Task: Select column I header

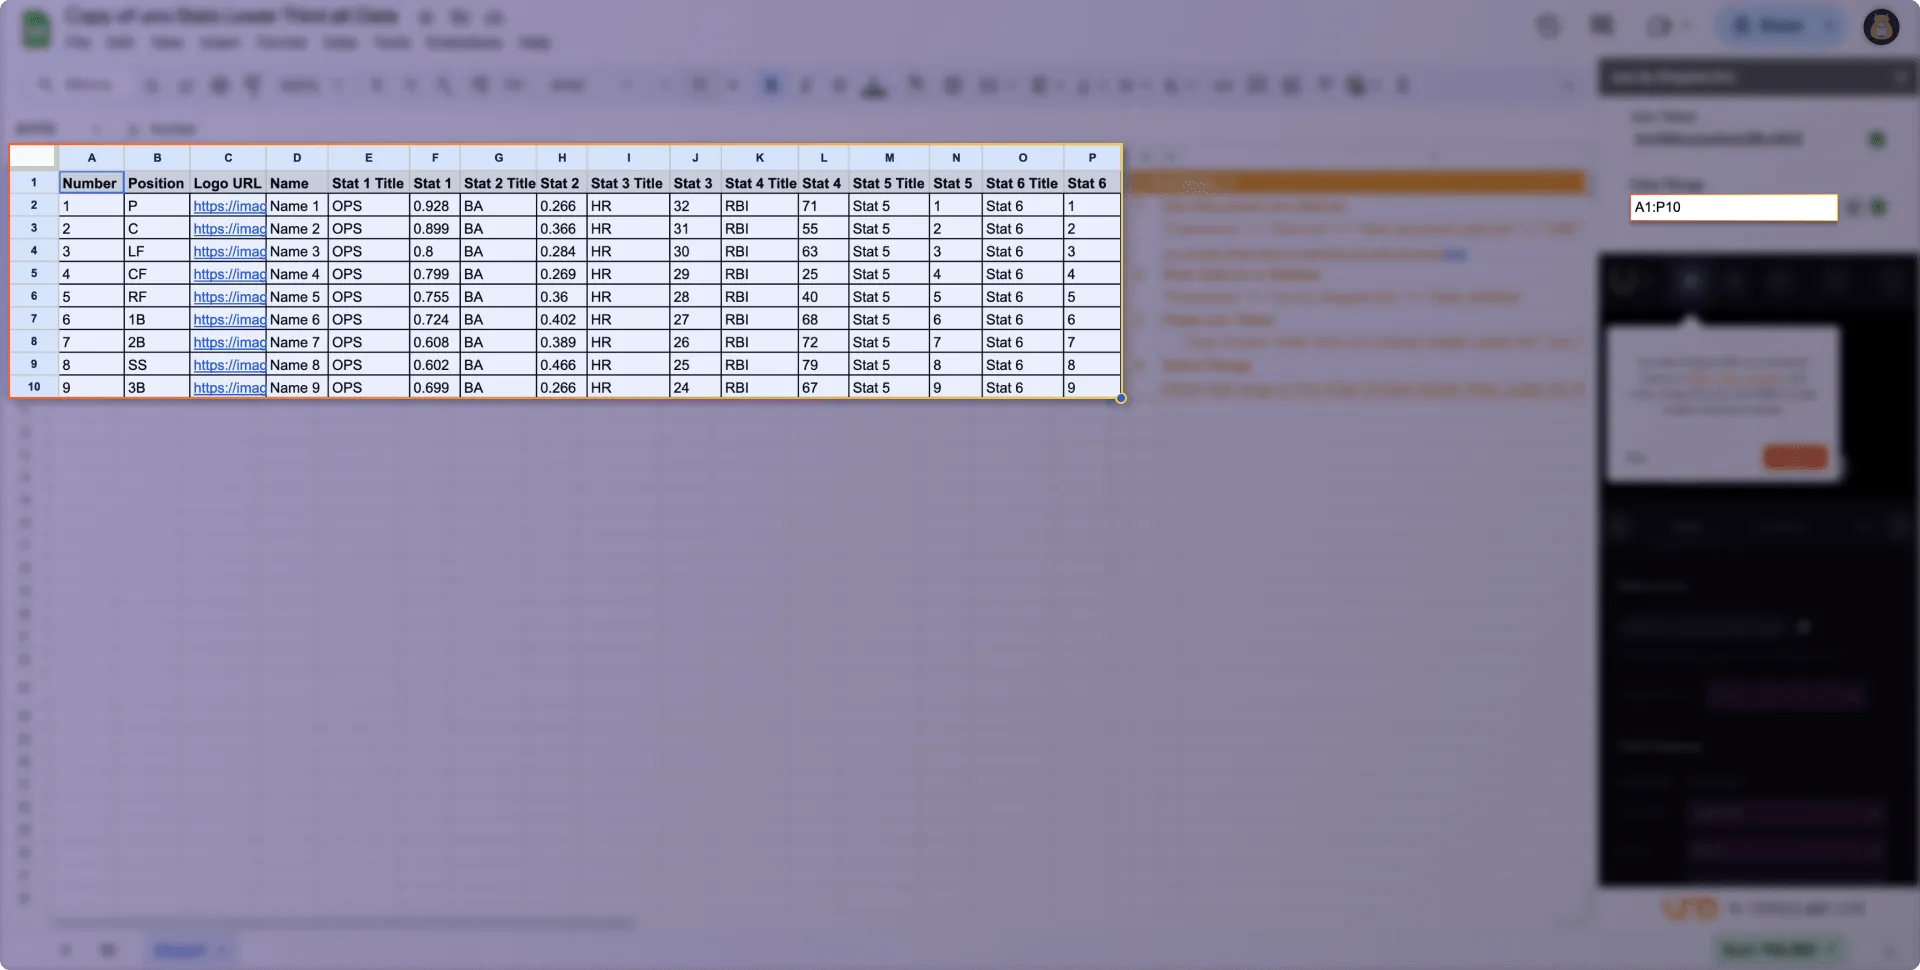Action: click(x=628, y=158)
